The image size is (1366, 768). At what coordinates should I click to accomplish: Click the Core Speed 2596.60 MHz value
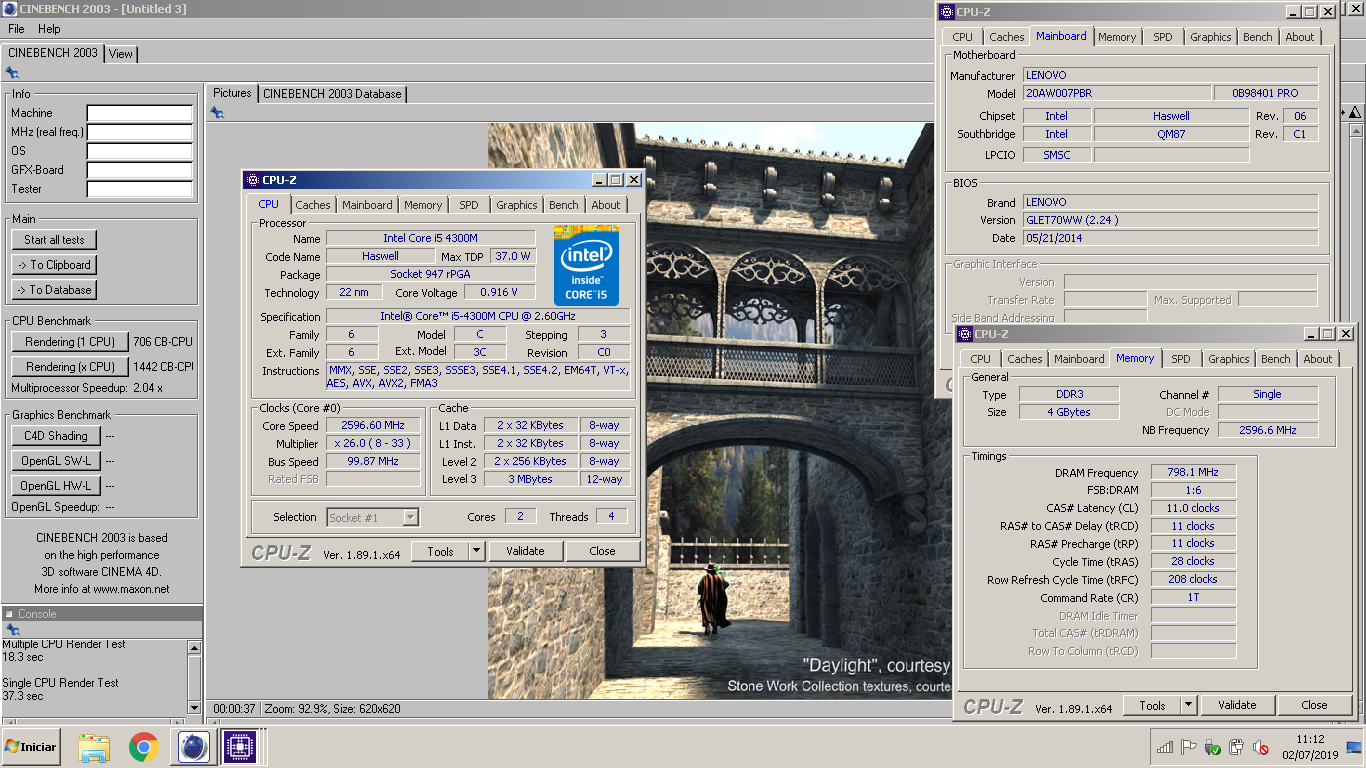pos(373,426)
